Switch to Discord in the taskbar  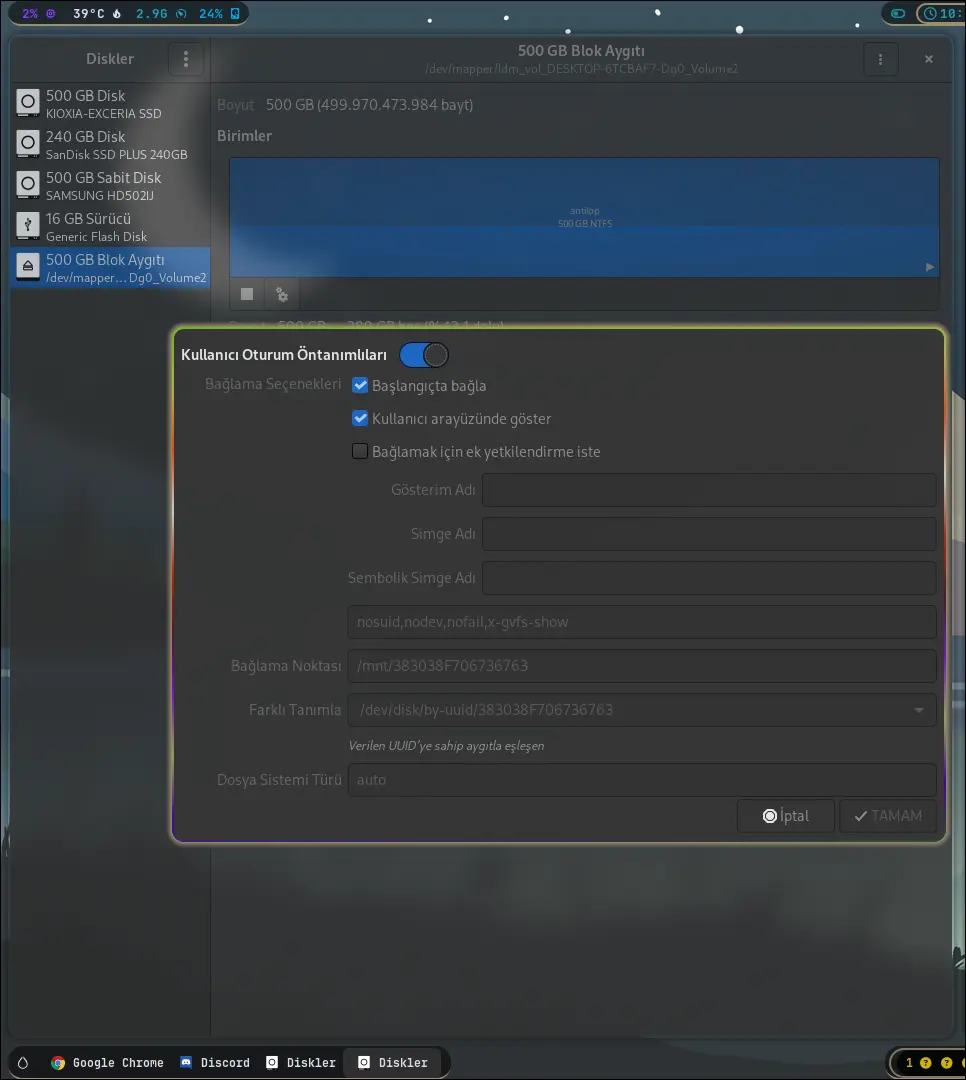[214, 1063]
